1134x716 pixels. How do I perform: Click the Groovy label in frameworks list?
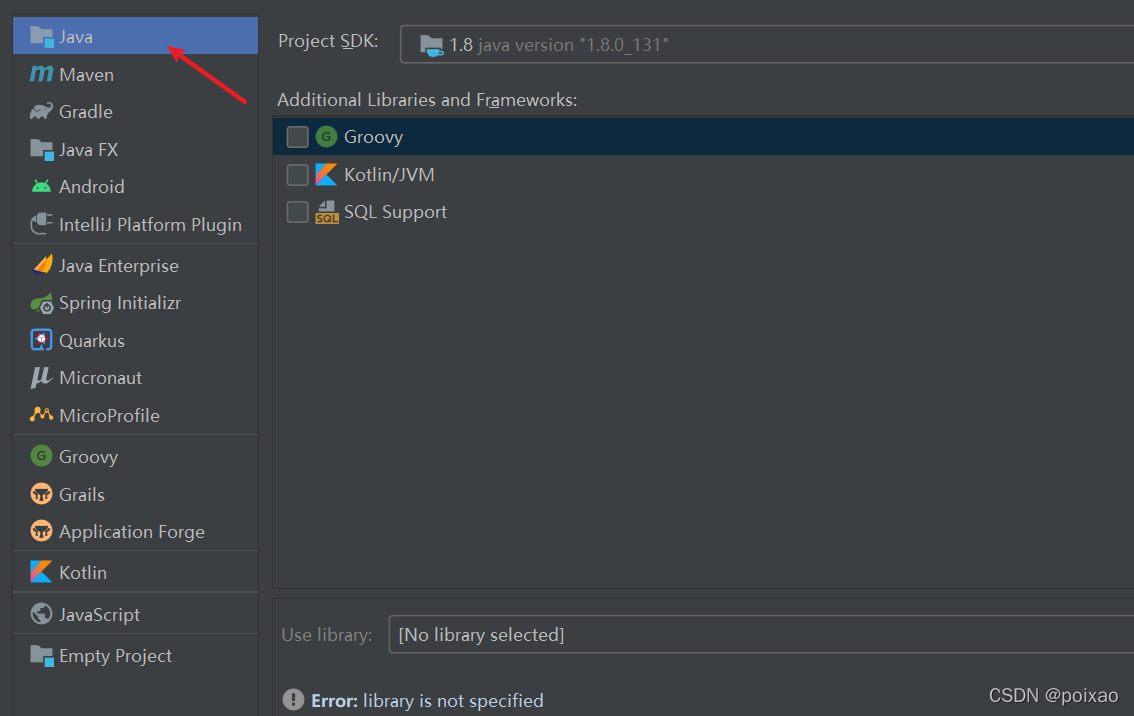pyautogui.click(x=373, y=137)
